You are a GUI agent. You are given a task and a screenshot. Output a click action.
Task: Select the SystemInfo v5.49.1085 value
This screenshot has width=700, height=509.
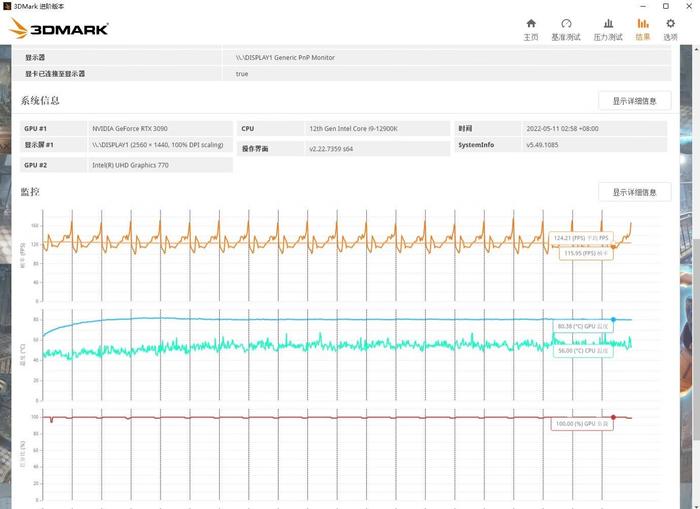[x=542, y=145]
